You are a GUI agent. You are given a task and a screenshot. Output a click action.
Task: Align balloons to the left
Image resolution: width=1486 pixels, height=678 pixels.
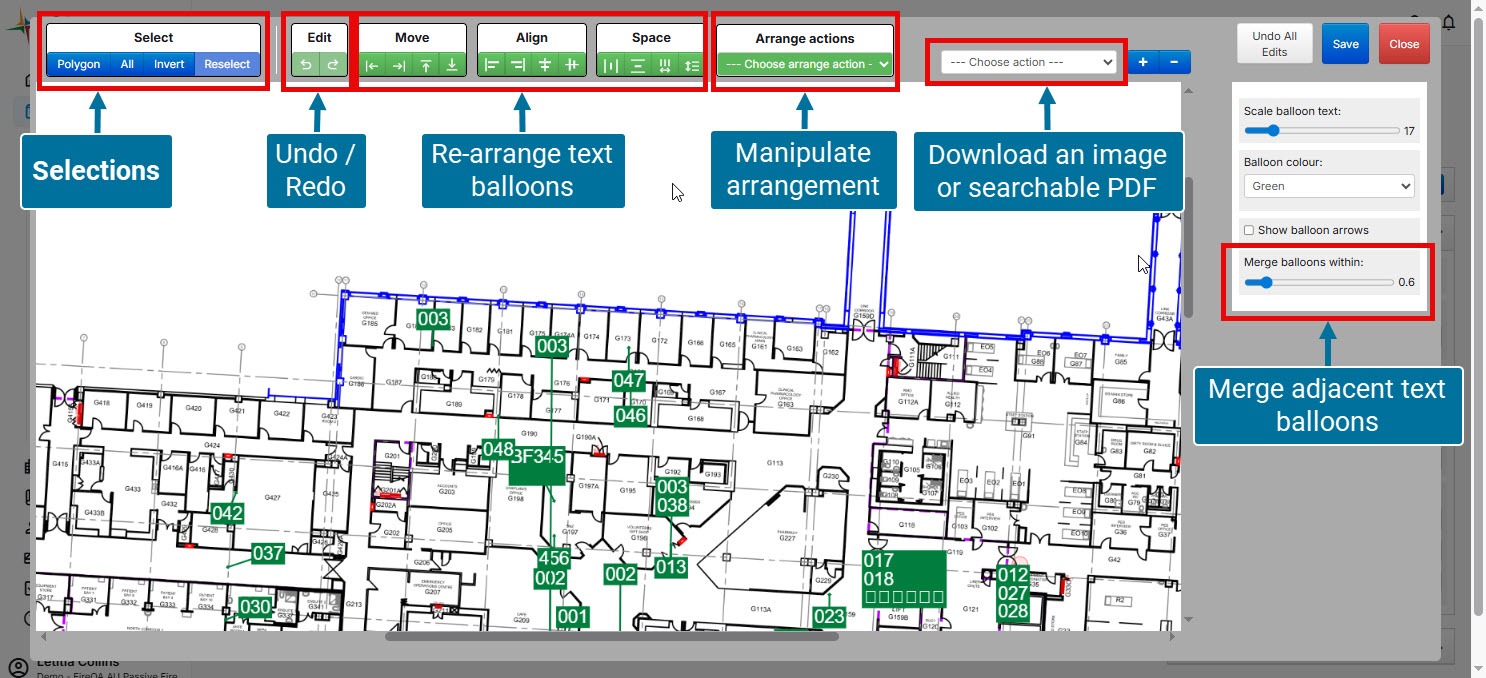[491, 65]
